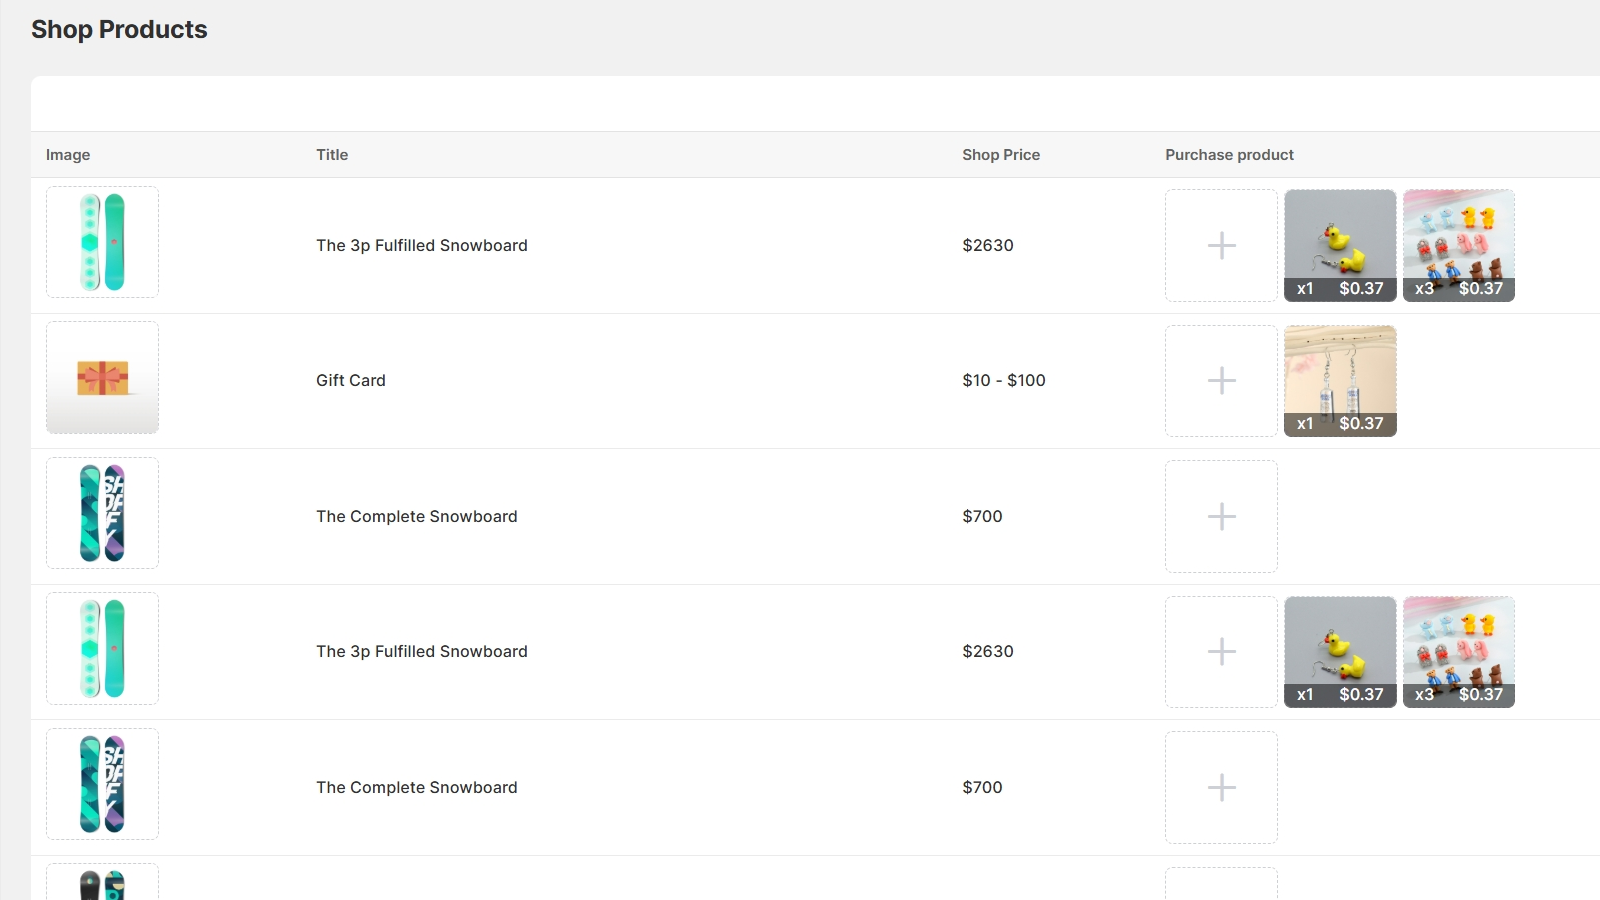
Task: Select Gift Card's linked dangle earrings product
Action: (1340, 381)
